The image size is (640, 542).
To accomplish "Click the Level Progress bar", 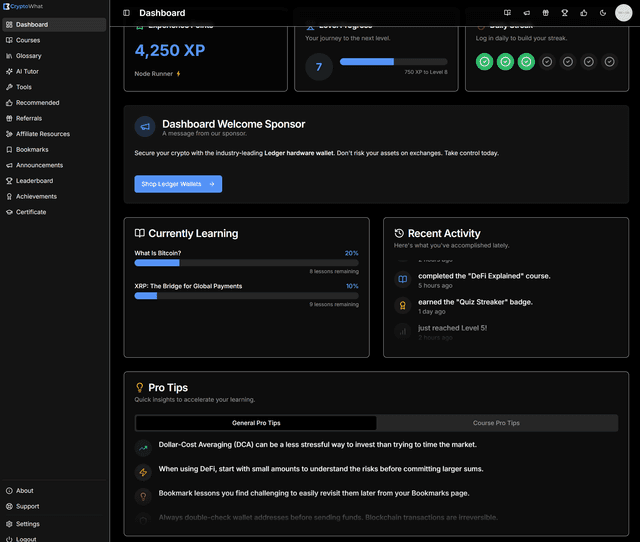I will pyautogui.click(x=393, y=62).
